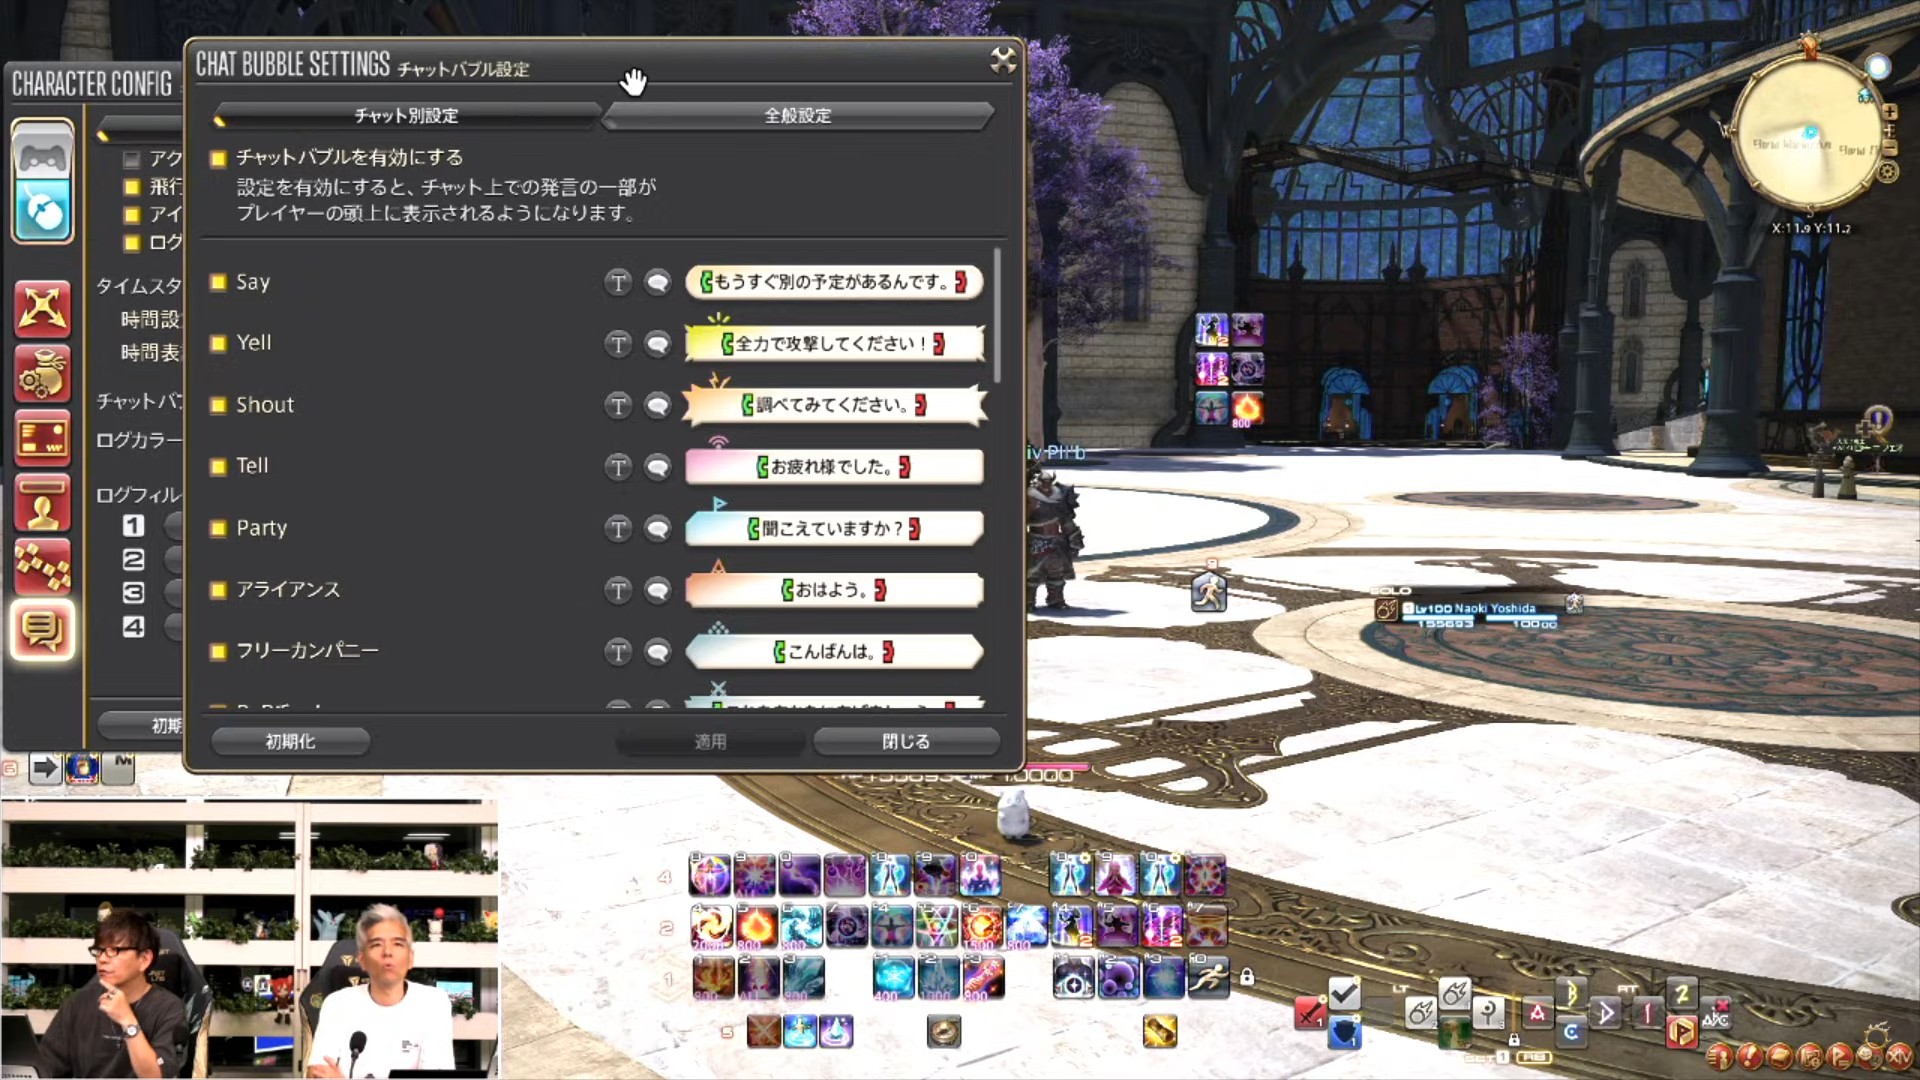Click the chat bubble list scrollbar
The image size is (1920, 1080).
(997, 314)
